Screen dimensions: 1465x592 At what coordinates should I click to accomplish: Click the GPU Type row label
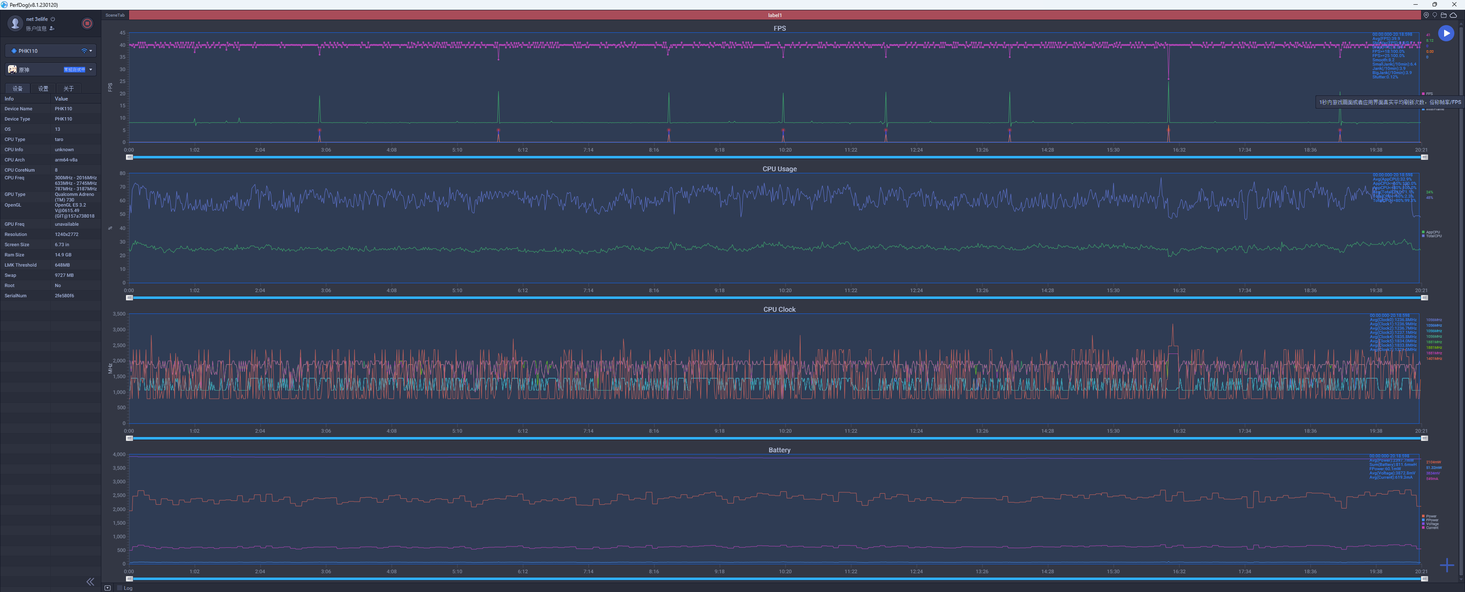tap(14, 195)
